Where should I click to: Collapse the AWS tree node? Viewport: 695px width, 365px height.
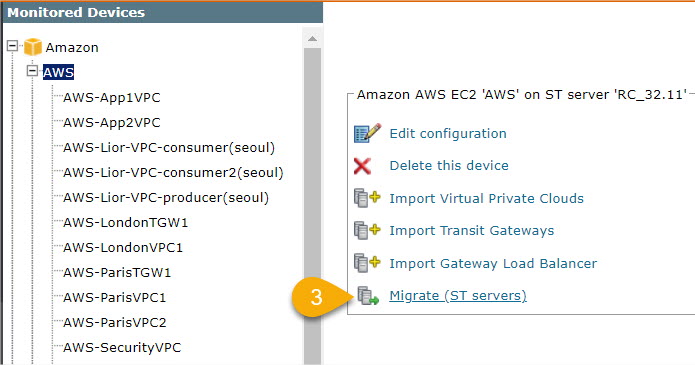coord(32,71)
